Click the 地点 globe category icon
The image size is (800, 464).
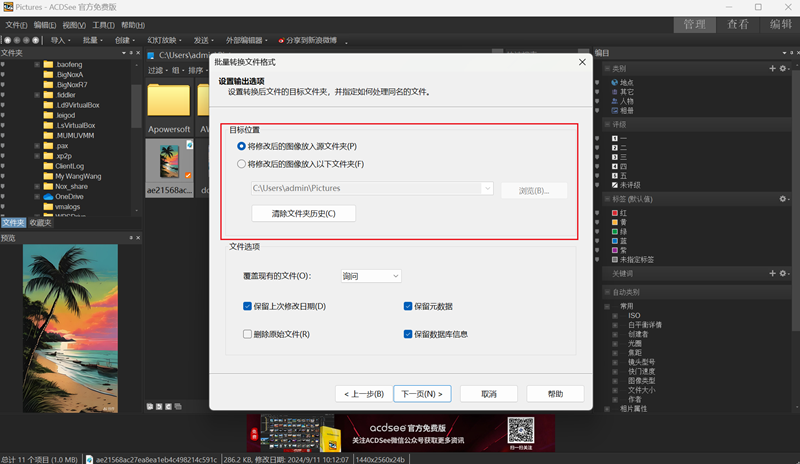pyautogui.click(x=615, y=82)
